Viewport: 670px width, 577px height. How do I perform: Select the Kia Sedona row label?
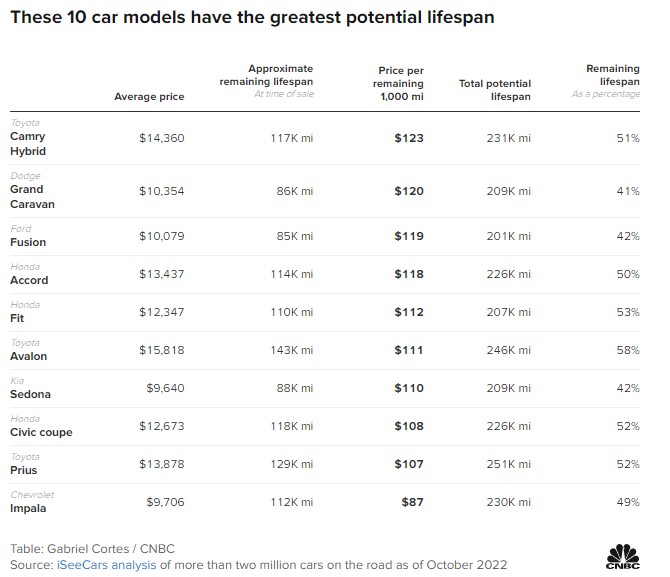30,394
